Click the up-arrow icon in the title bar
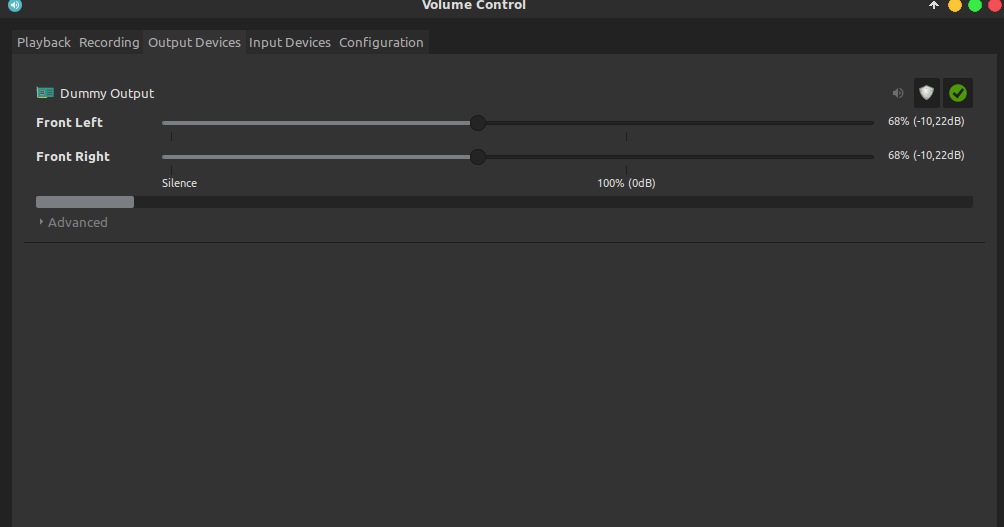The width and height of the screenshot is (1004, 527). (934, 5)
